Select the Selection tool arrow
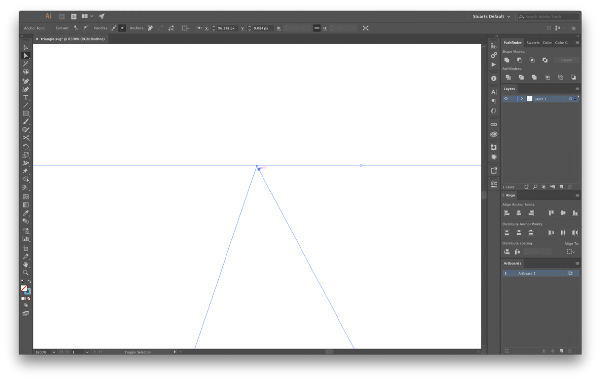This screenshot has height=381, width=600. [26, 47]
